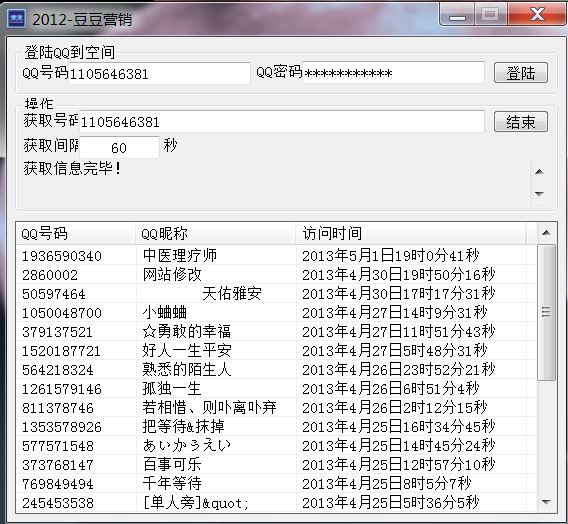Click the 结束 end button
The height and width of the screenshot is (524, 568).
(x=521, y=122)
